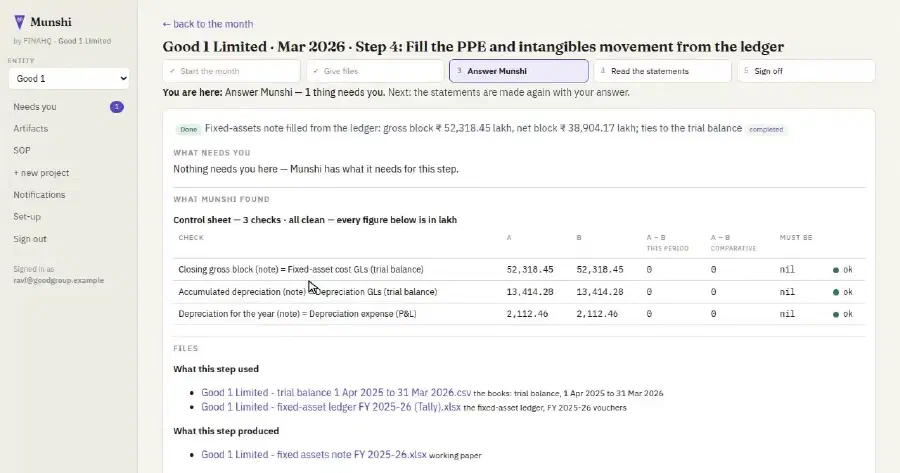Click the What this step used heading
Image resolution: width=900 pixels, height=473 pixels.
[216, 369]
